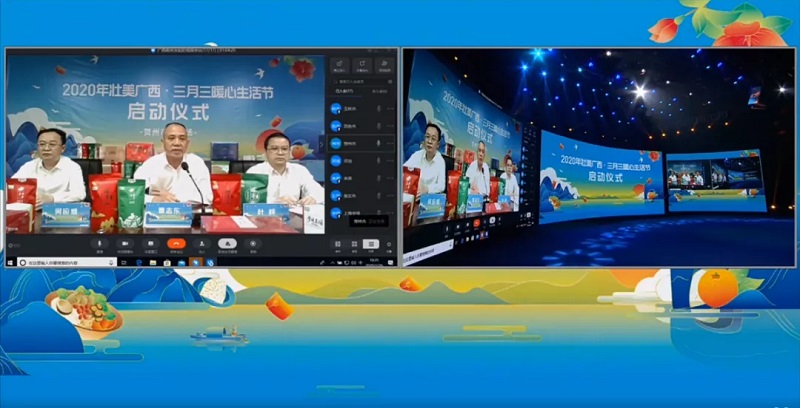Expand more options for third participant
Screen dimensions: 800x408
(x=390, y=142)
